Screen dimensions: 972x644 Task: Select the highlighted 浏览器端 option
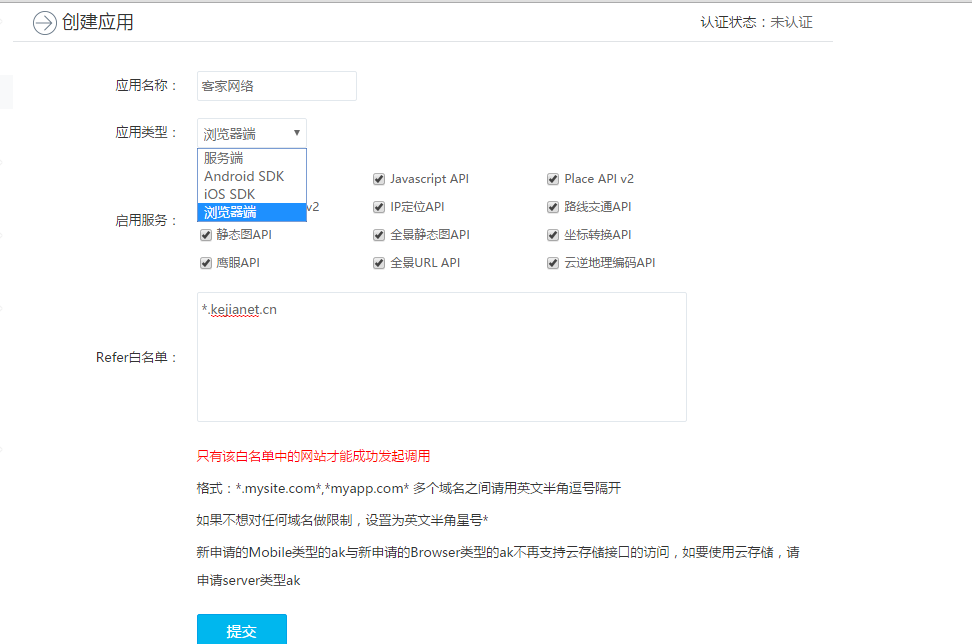click(251, 212)
